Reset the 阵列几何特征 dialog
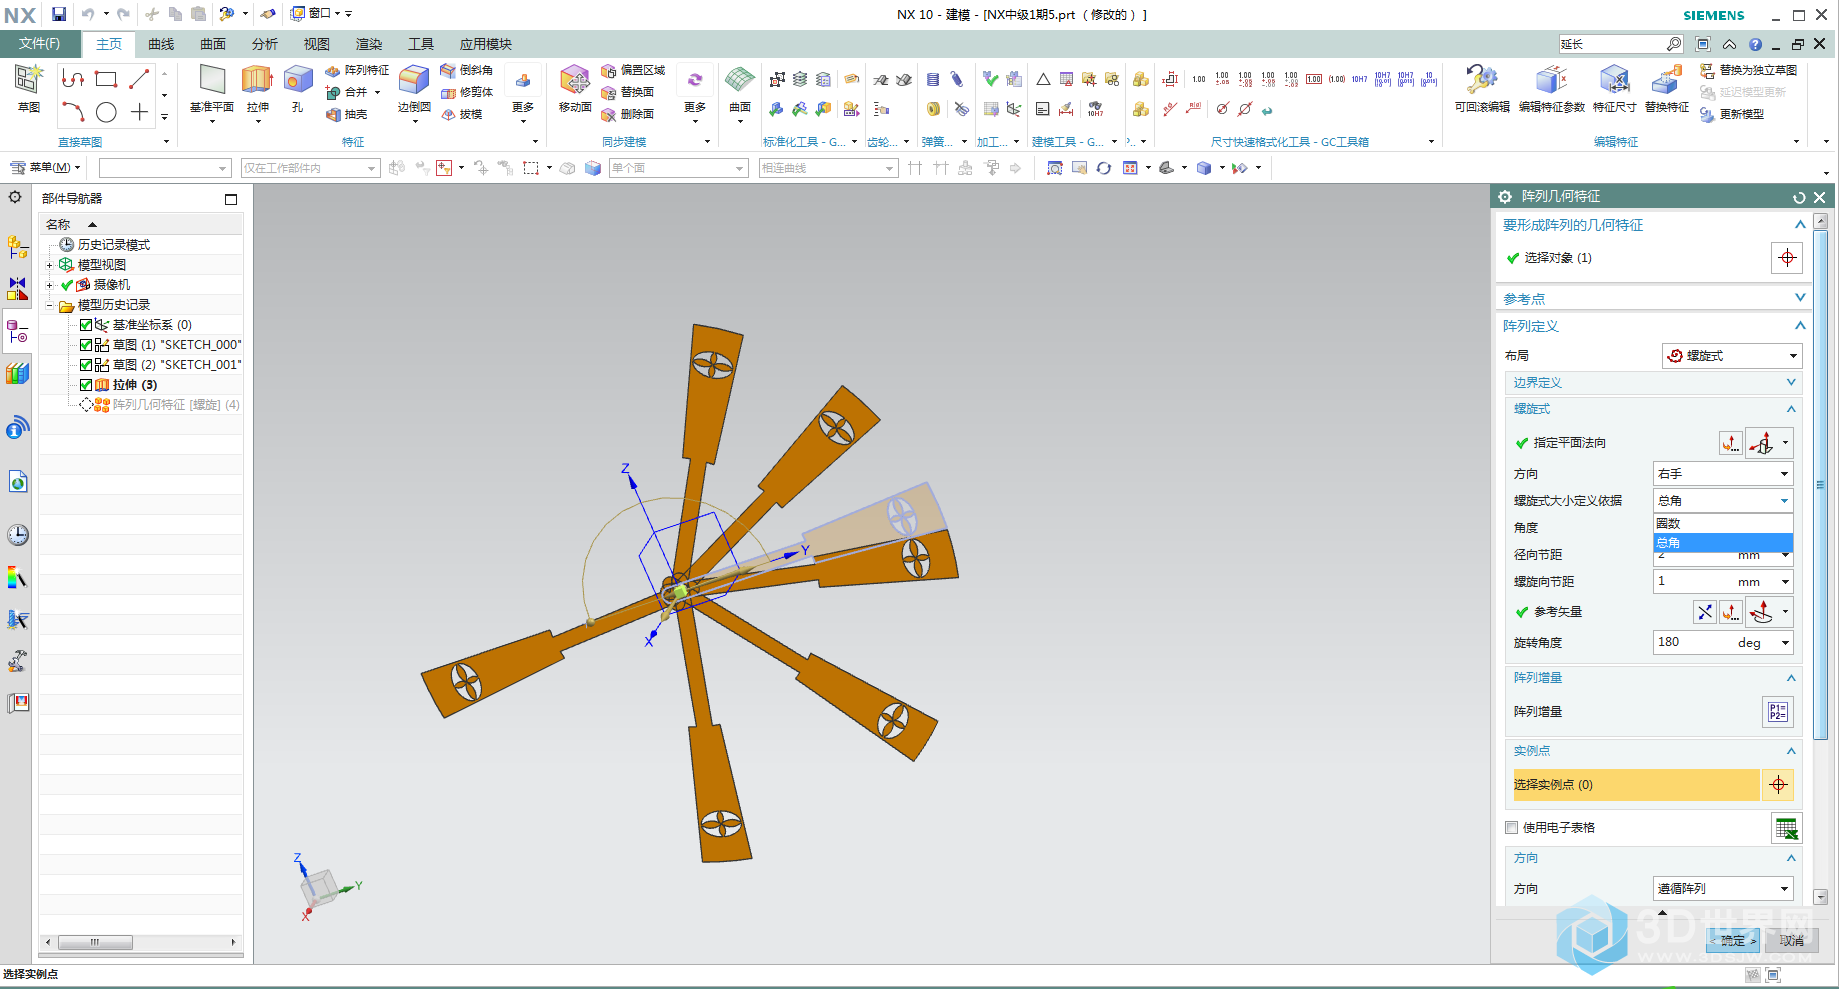The width and height of the screenshot is (1839, 989). [x=1799, y=197]
